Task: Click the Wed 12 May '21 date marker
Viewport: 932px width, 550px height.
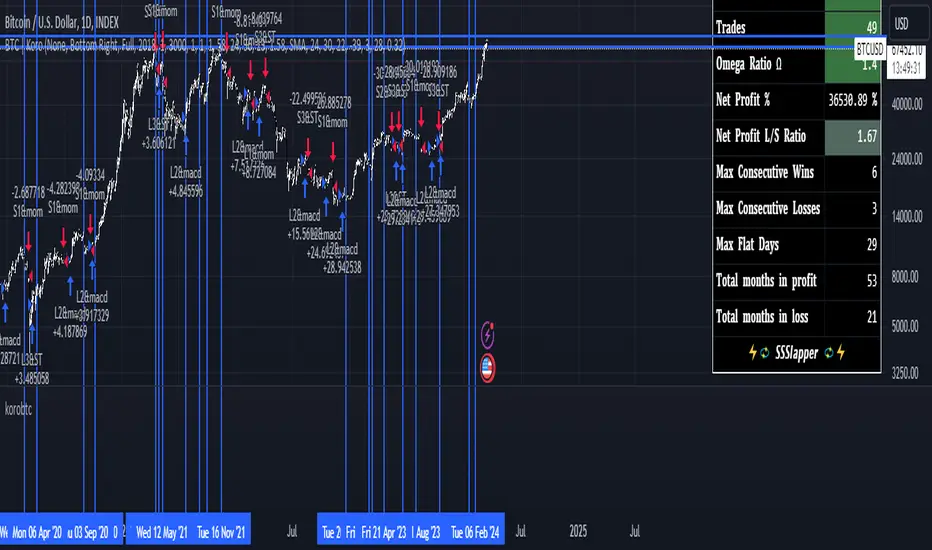Action: coord(161,532)
